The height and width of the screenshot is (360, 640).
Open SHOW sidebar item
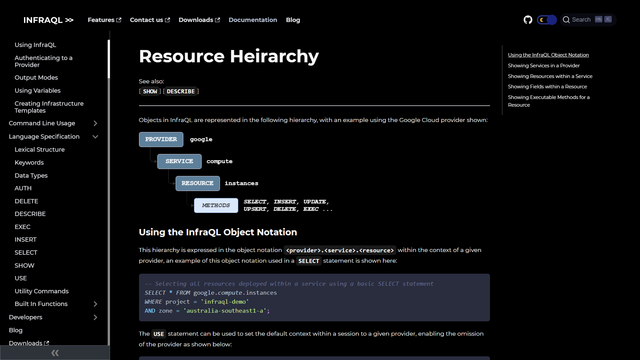click(x=24, y=266)
